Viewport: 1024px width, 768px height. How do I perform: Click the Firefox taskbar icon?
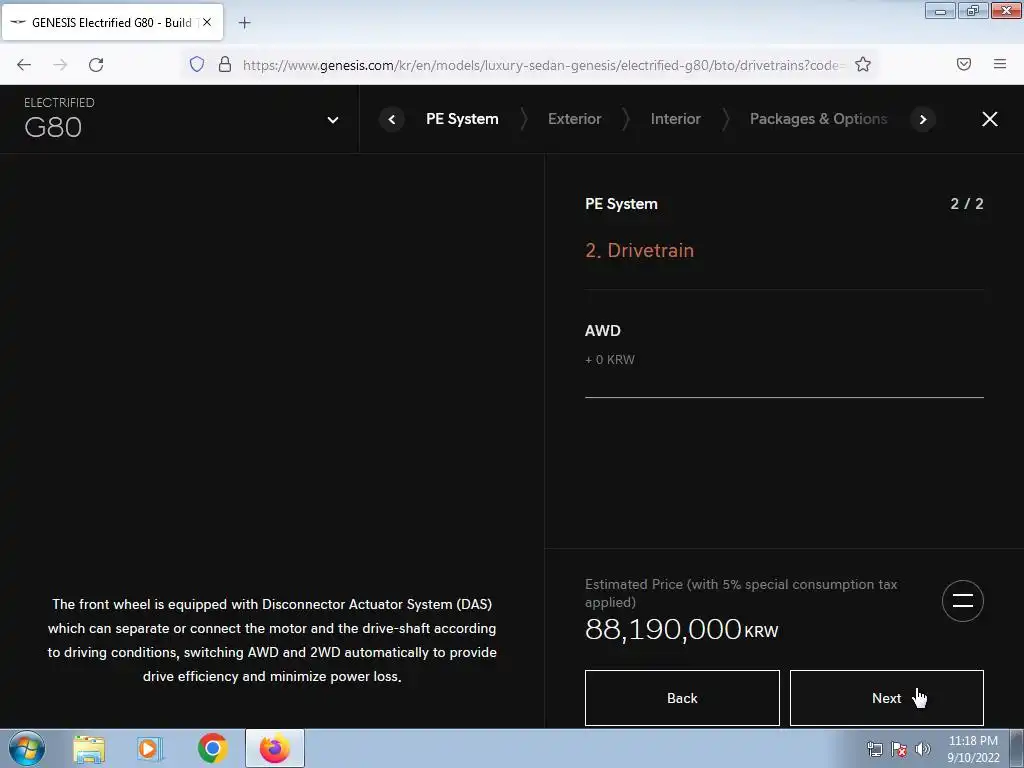(275, 748)
